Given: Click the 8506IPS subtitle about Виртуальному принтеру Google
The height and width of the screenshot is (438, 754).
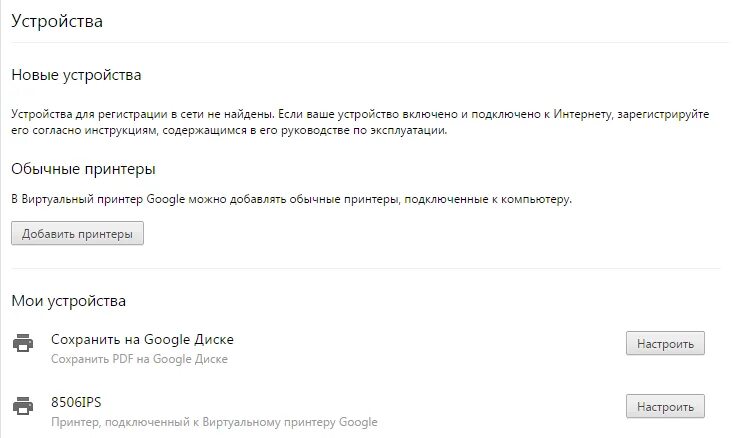Looking at the screenshot, I should click(214, 422).
